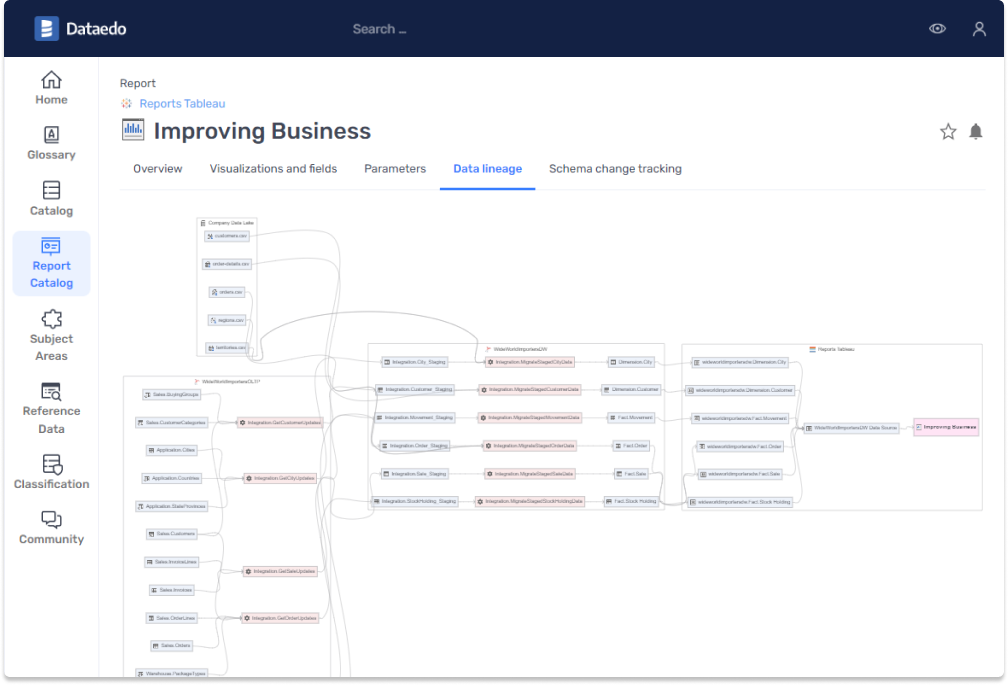Click the Improving Business pink node in lineage
This screenshot has width=1008, height=685.
coord(945,427)
